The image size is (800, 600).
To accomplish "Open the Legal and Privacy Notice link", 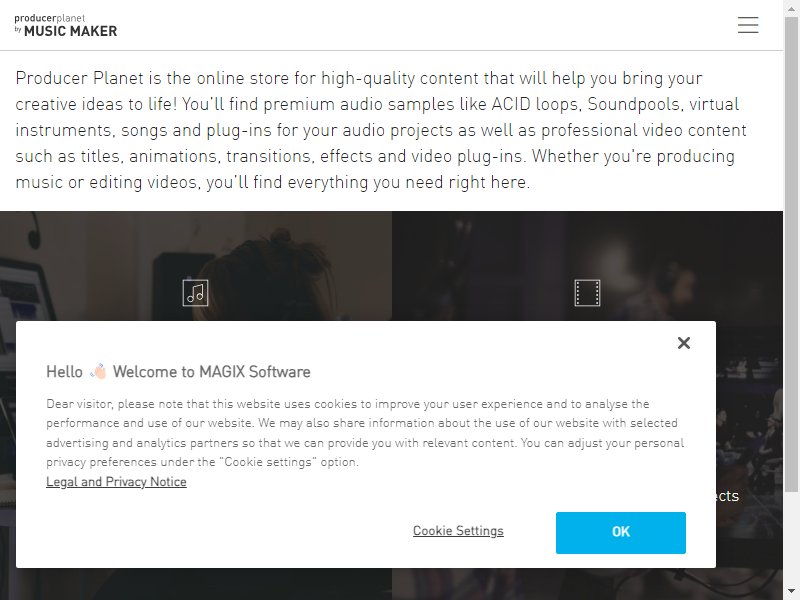I will pyautogui.click(x=116, y=482).
